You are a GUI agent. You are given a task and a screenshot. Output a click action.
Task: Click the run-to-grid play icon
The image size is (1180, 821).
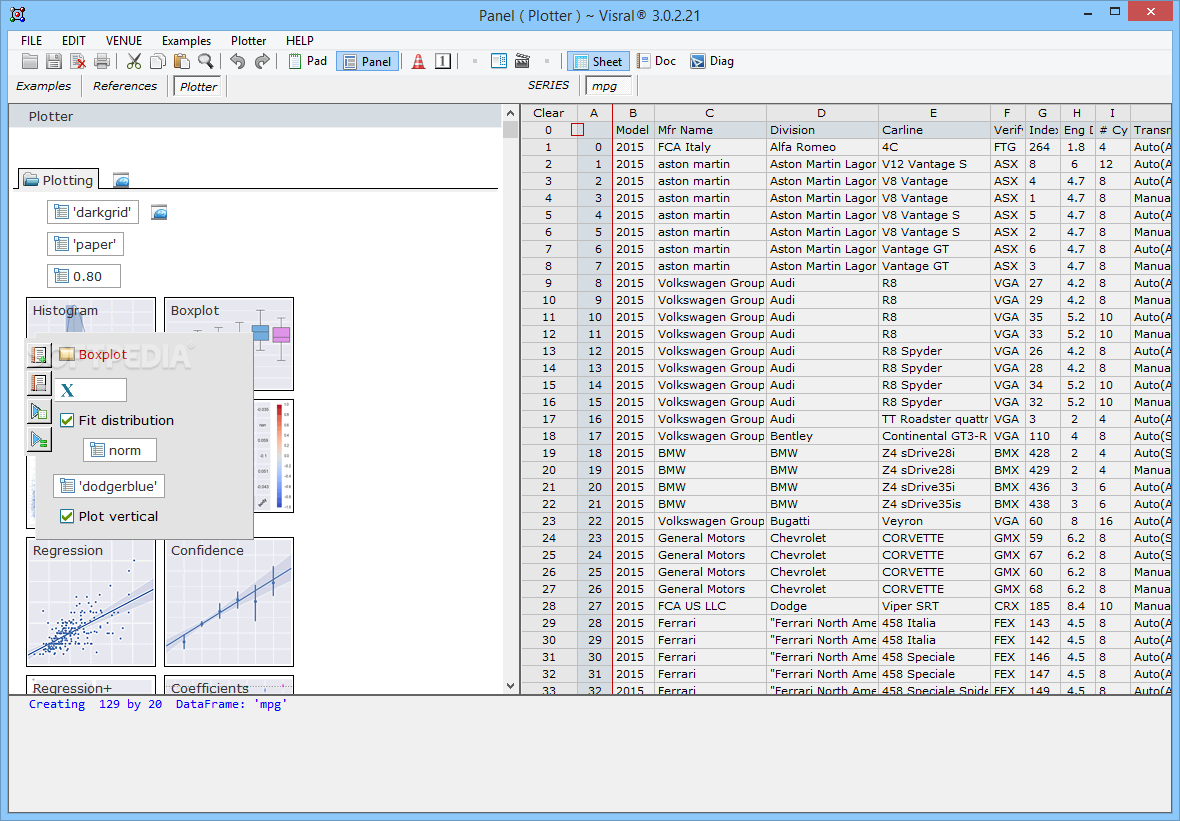pos(38,412)
